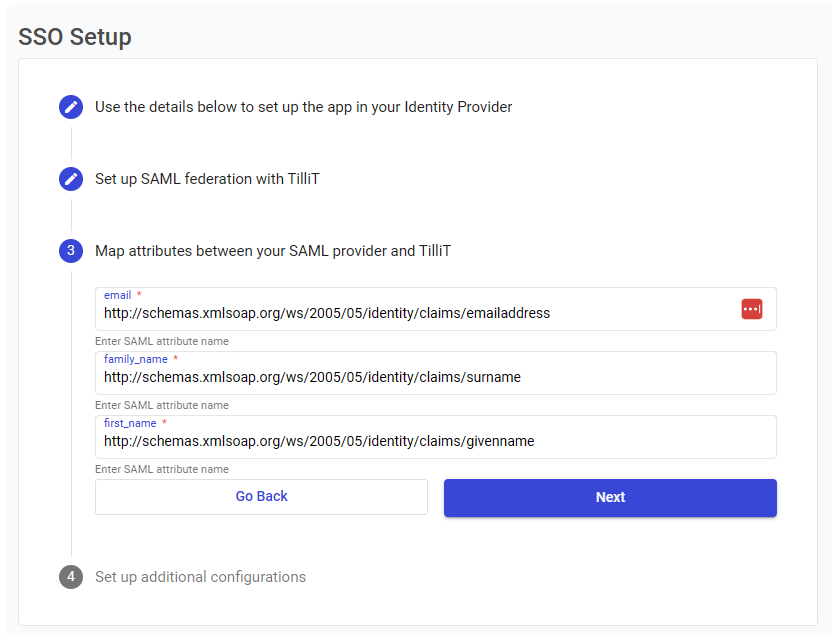Viewport: 832px width, 635px height.
Task: Click the Next button
Action: click(610, 497)
